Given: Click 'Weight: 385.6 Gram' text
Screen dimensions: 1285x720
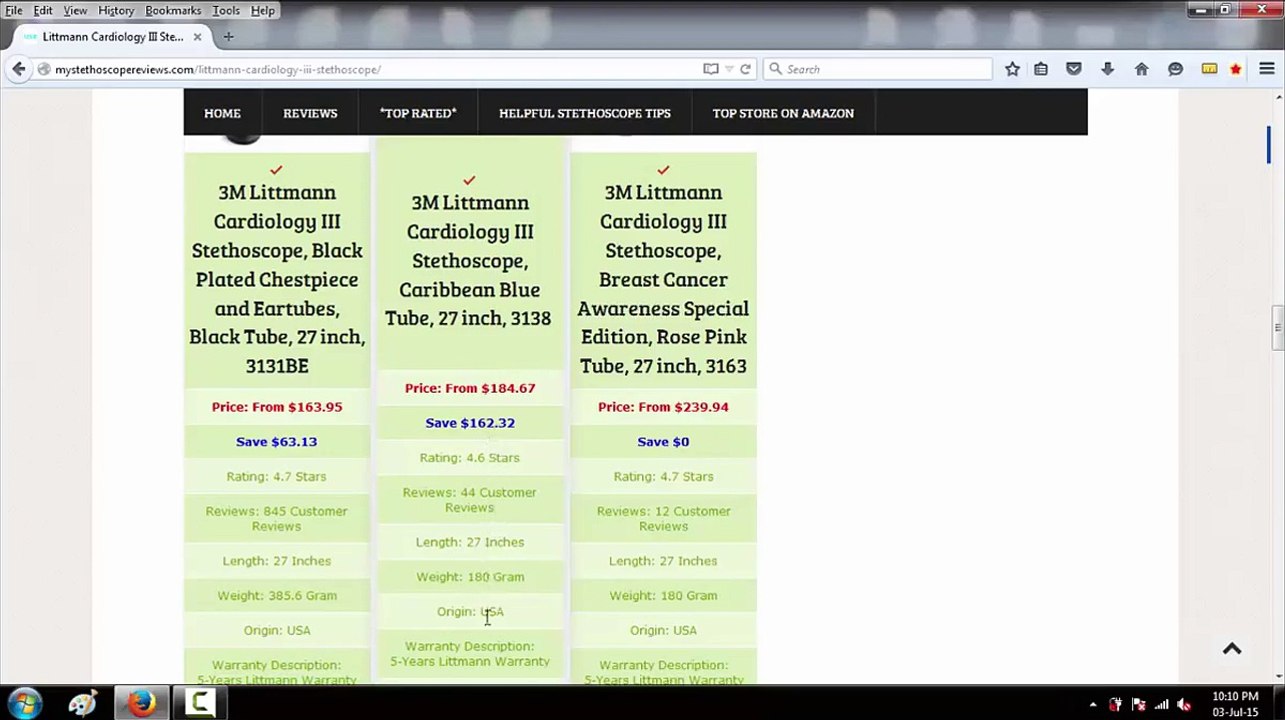Looking at the screenshot, I should [277, 596].
